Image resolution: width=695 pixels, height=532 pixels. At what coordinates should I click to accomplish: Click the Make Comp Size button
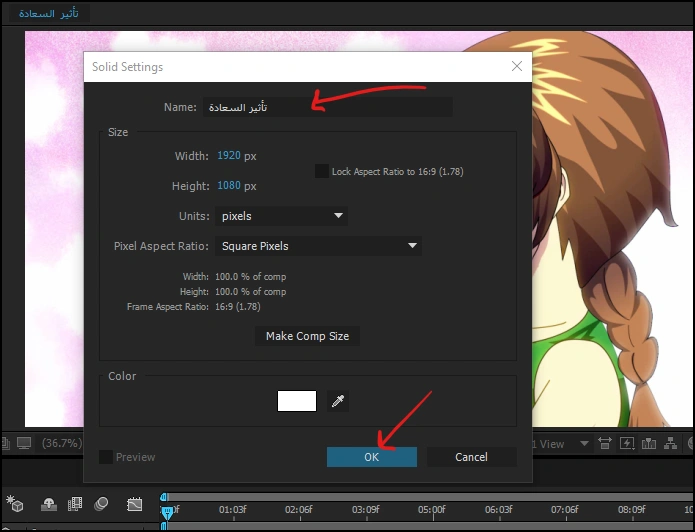point(307,336)
